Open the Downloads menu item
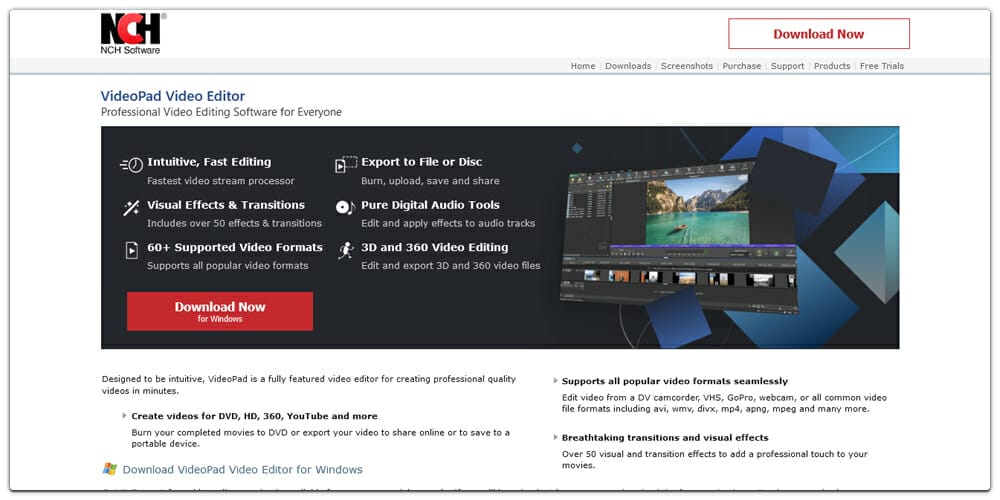 pyautogui.click(x=628, y=66)
